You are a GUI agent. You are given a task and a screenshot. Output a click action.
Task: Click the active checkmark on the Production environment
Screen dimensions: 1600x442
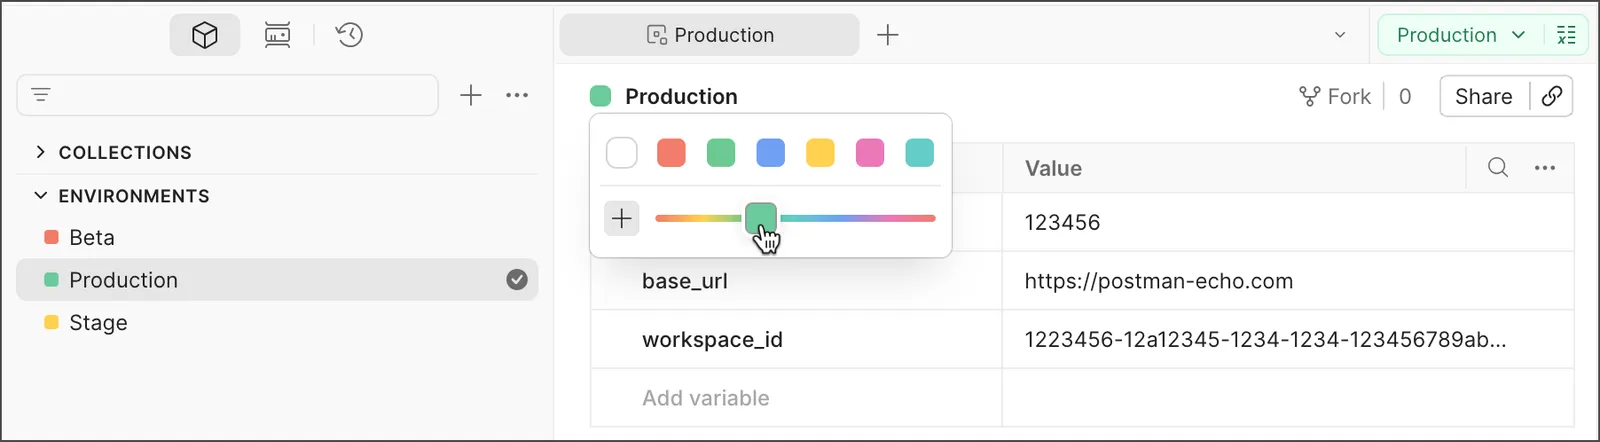point(517,280)
